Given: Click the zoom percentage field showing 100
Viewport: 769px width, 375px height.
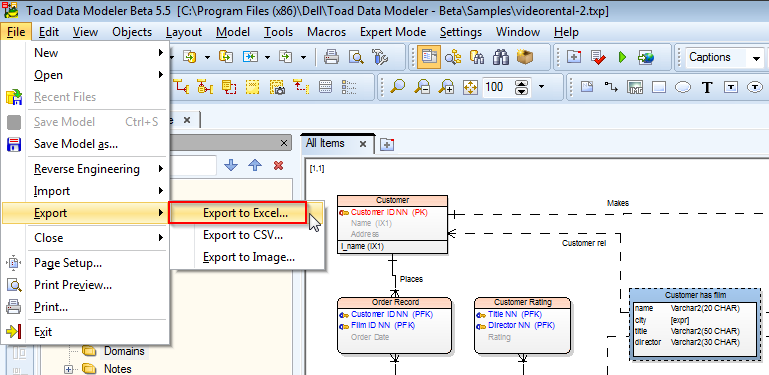Looking at the screenshot, I should point(498,87).
